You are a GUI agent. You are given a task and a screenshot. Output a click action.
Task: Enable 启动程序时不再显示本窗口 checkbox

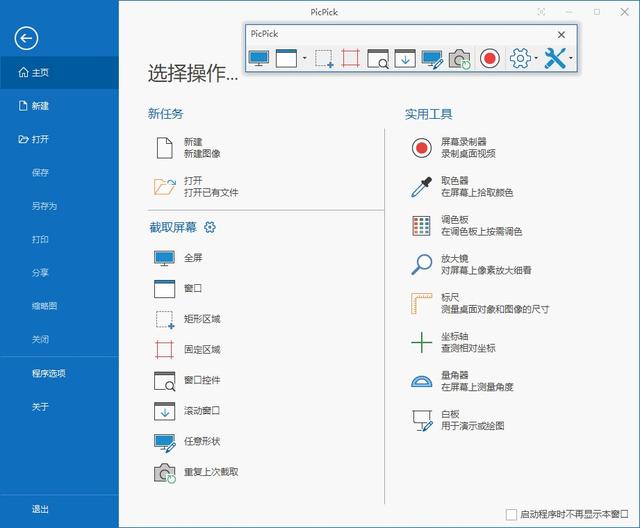(x=511, y=515)
